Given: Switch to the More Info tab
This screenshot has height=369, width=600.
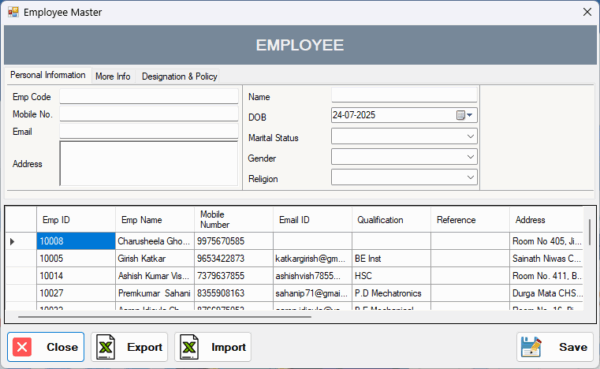Looking at the screenshot, I should pyautogui.click(x=113, y=77).
